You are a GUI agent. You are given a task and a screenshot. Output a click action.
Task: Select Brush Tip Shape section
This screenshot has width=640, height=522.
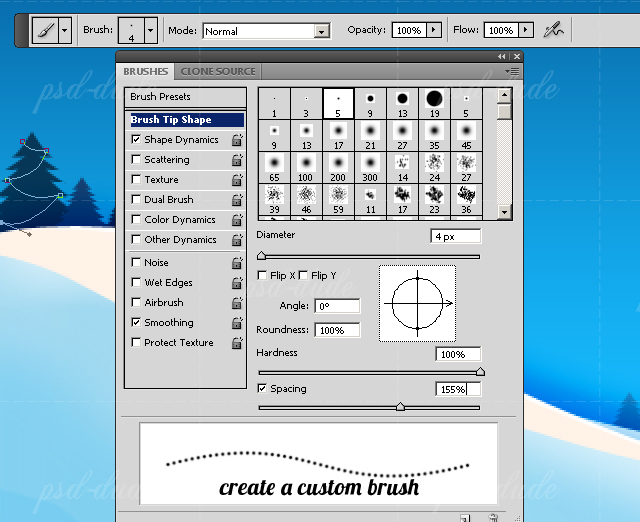pos(187,120)
